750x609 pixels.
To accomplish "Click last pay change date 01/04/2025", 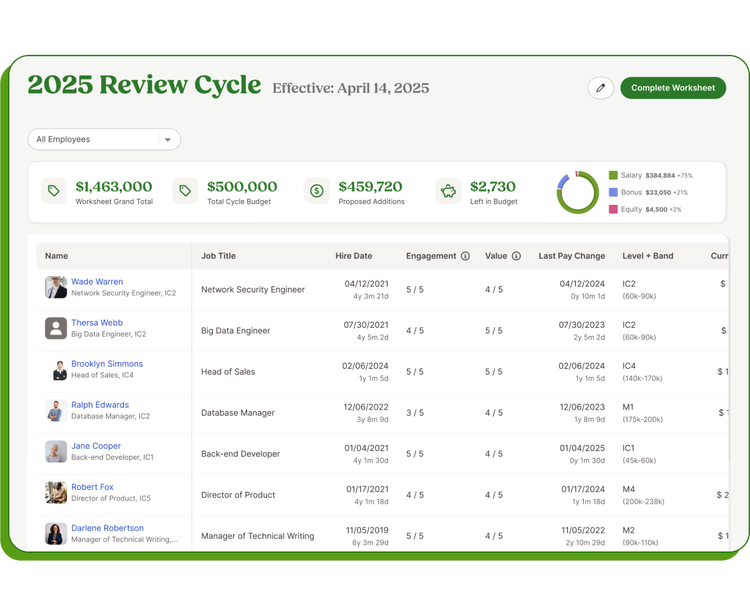I will coord(582,448).
